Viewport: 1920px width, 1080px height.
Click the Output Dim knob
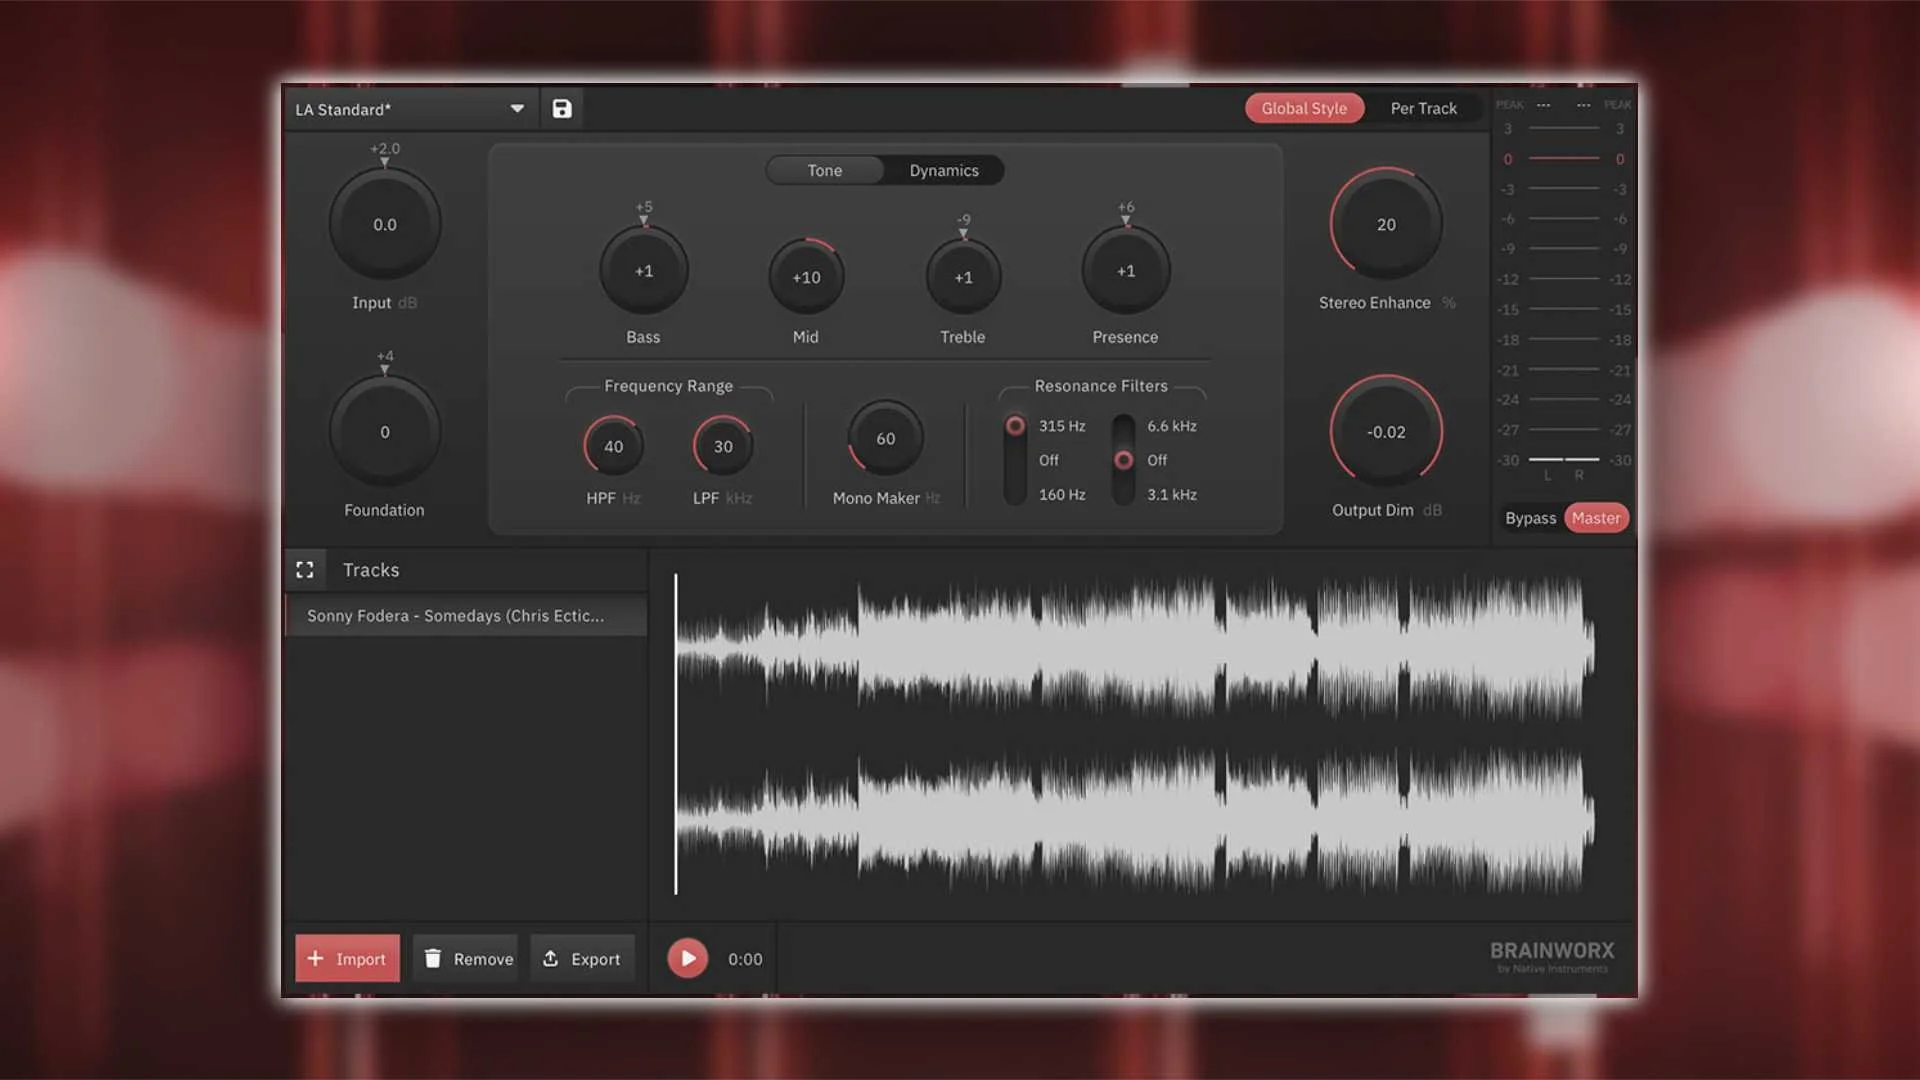click(1386, 433)
